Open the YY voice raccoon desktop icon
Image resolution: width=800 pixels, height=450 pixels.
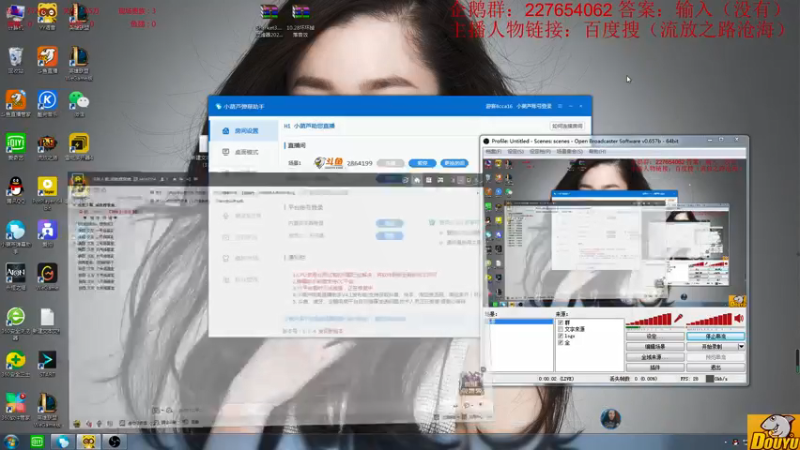click(x=47, y=14)
